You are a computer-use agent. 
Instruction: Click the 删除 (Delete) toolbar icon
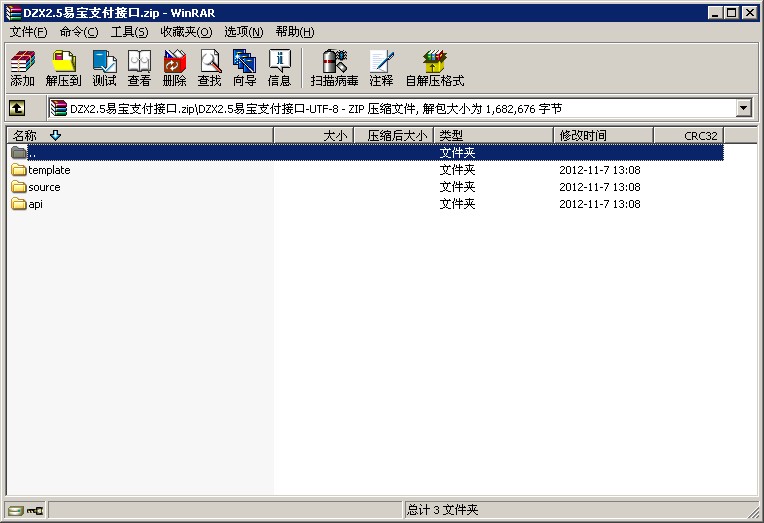pos(174,68)
